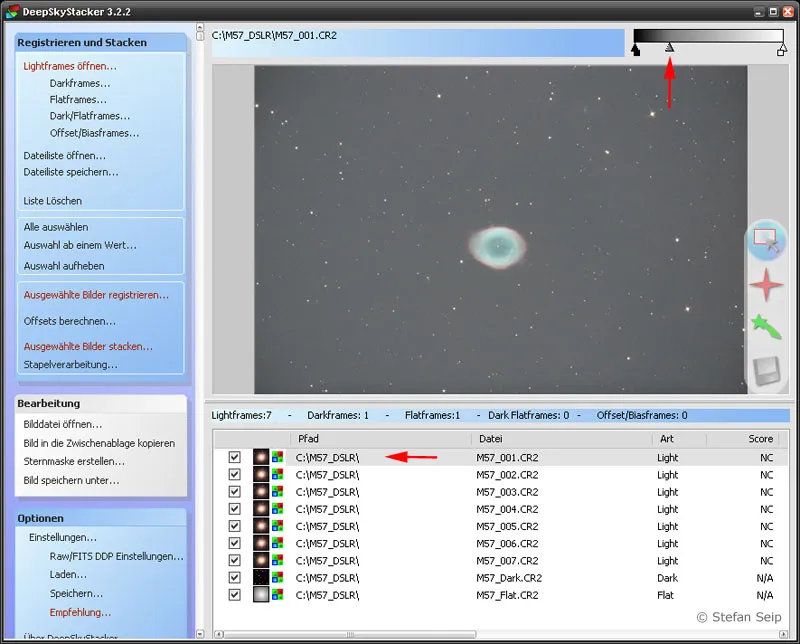Click the file list horizontal scrollbar
The width and height of the screenshot is (800, 644).
[x=349, y=634]
